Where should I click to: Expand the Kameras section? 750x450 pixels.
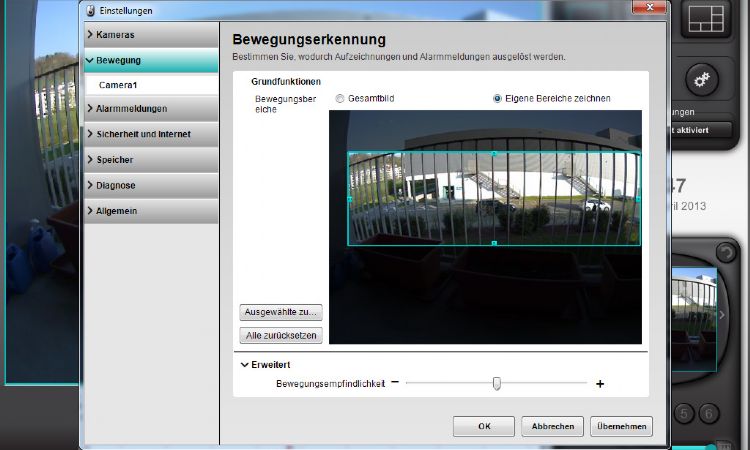point(150,34)
